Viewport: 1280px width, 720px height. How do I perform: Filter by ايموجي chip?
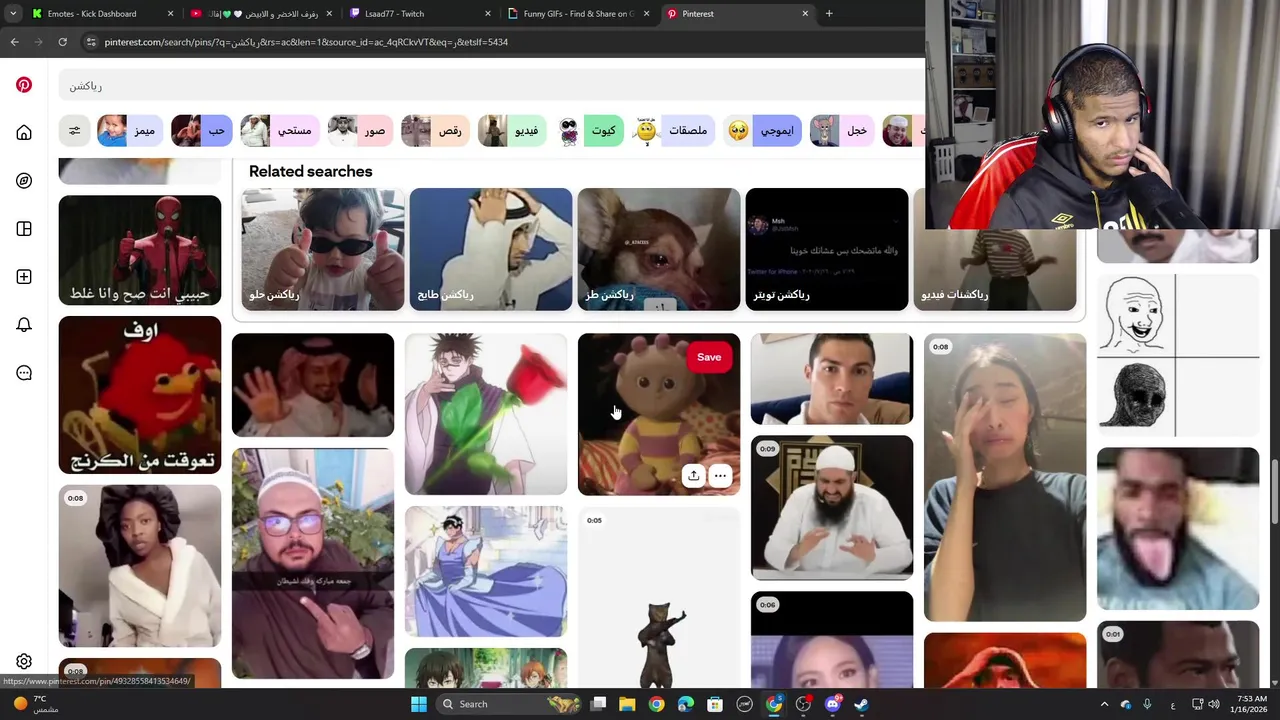tap(762, 131)
